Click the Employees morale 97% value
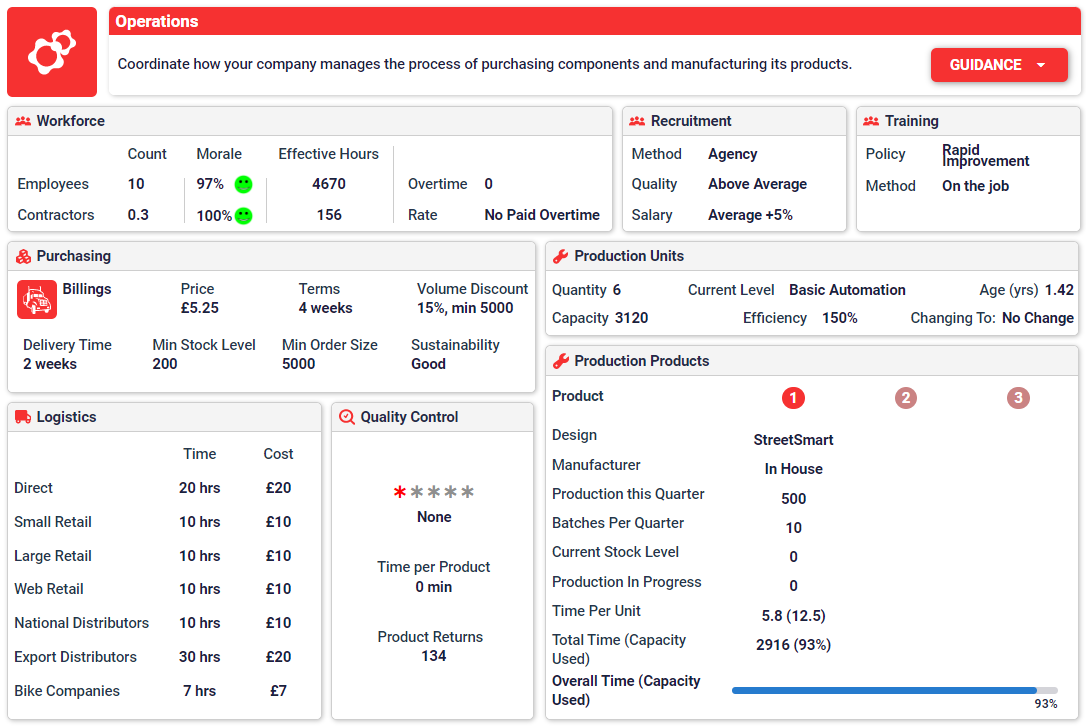 click(210, 184)
